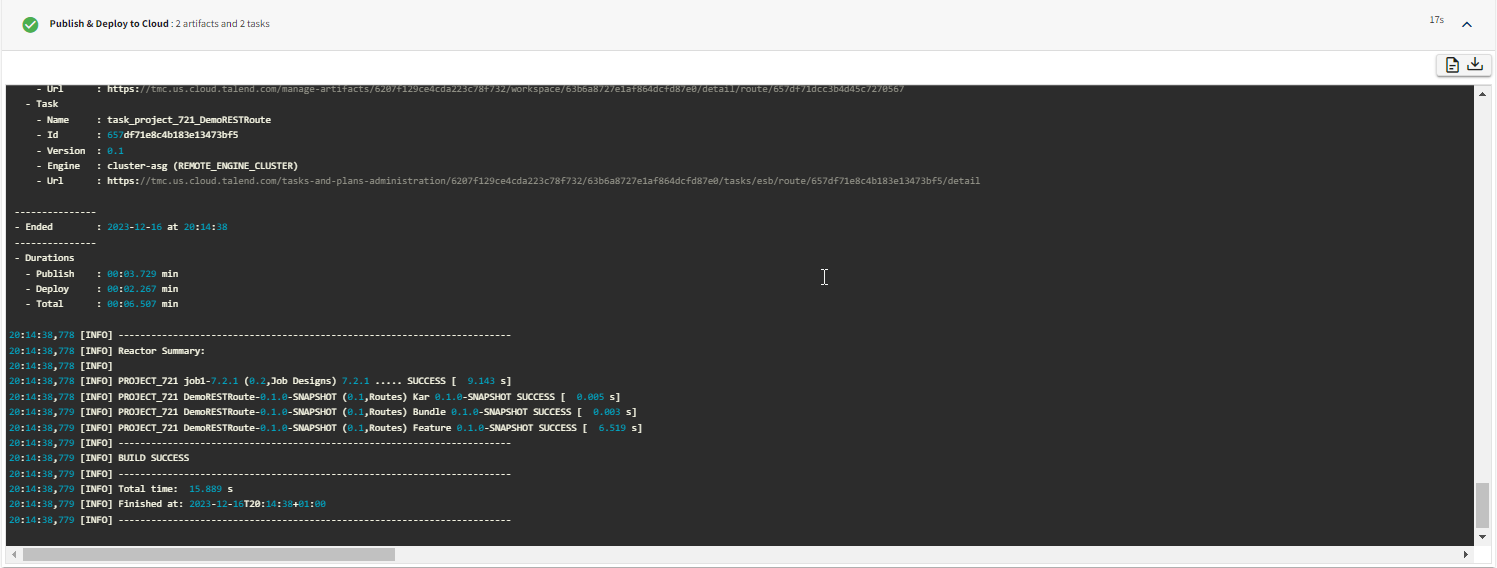
Task: Click the horizontal scrollbar thumb
Action: (208, 554)
